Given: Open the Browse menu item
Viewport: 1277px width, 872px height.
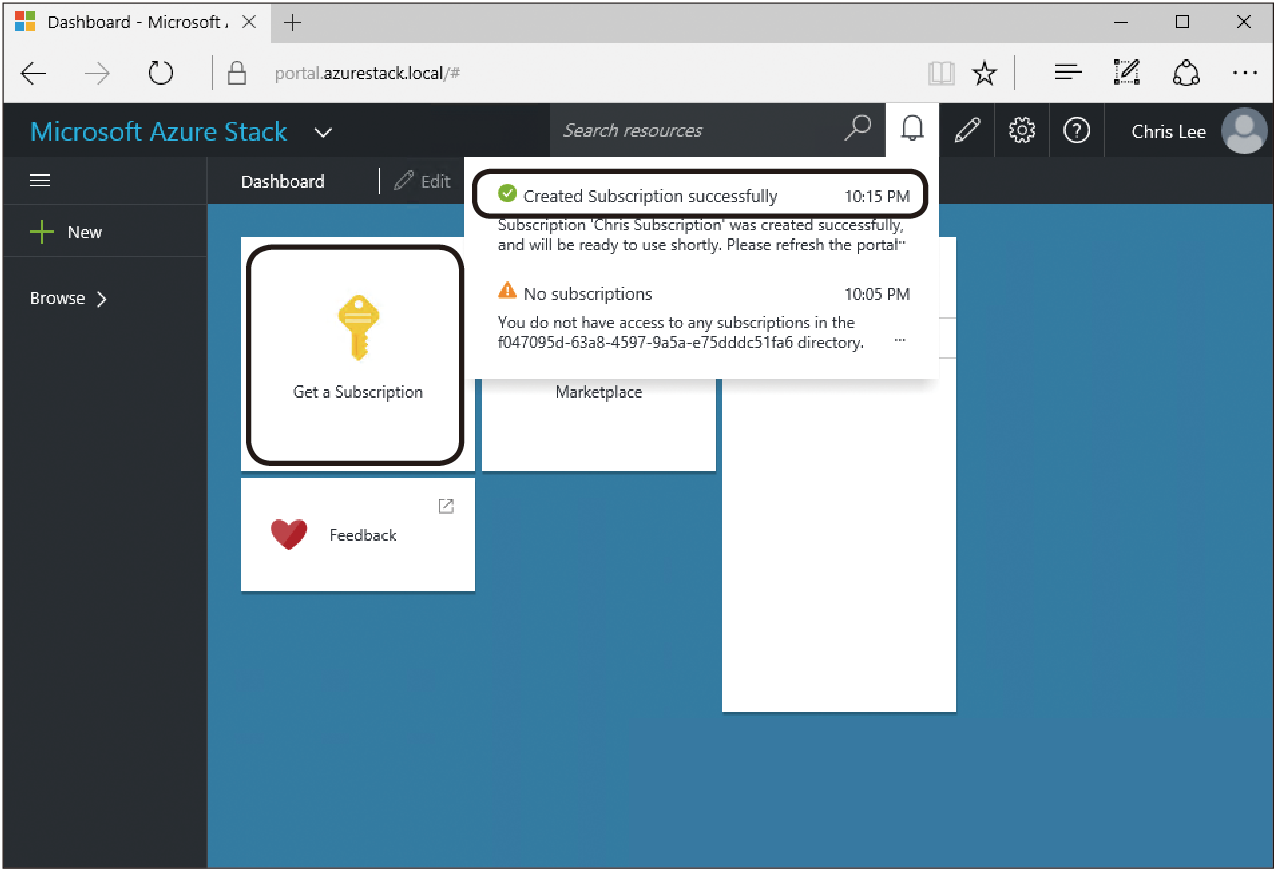Looking at the screenshot, I should [x=68, y=298].
